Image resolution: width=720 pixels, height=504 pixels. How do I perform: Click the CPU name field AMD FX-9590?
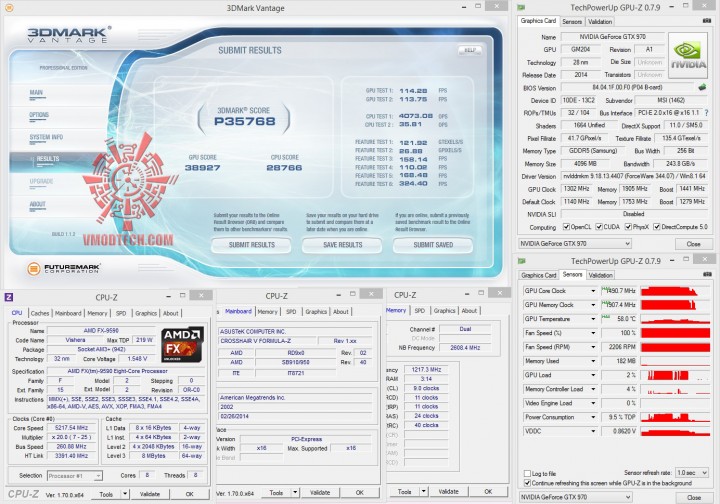point(101,330)
